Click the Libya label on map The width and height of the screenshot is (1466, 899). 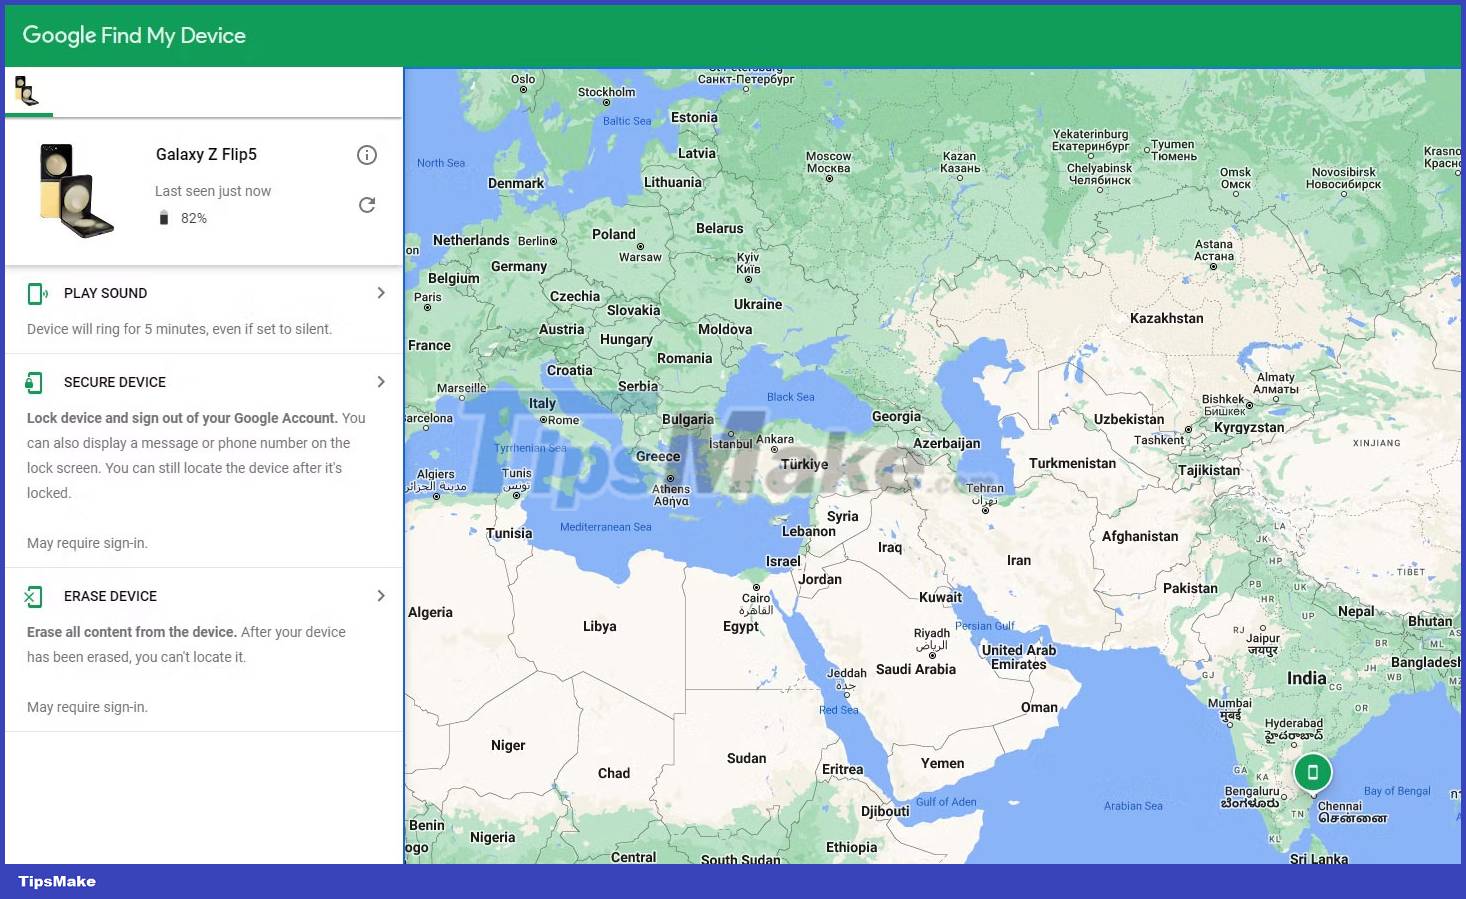[x=600, y=626]
